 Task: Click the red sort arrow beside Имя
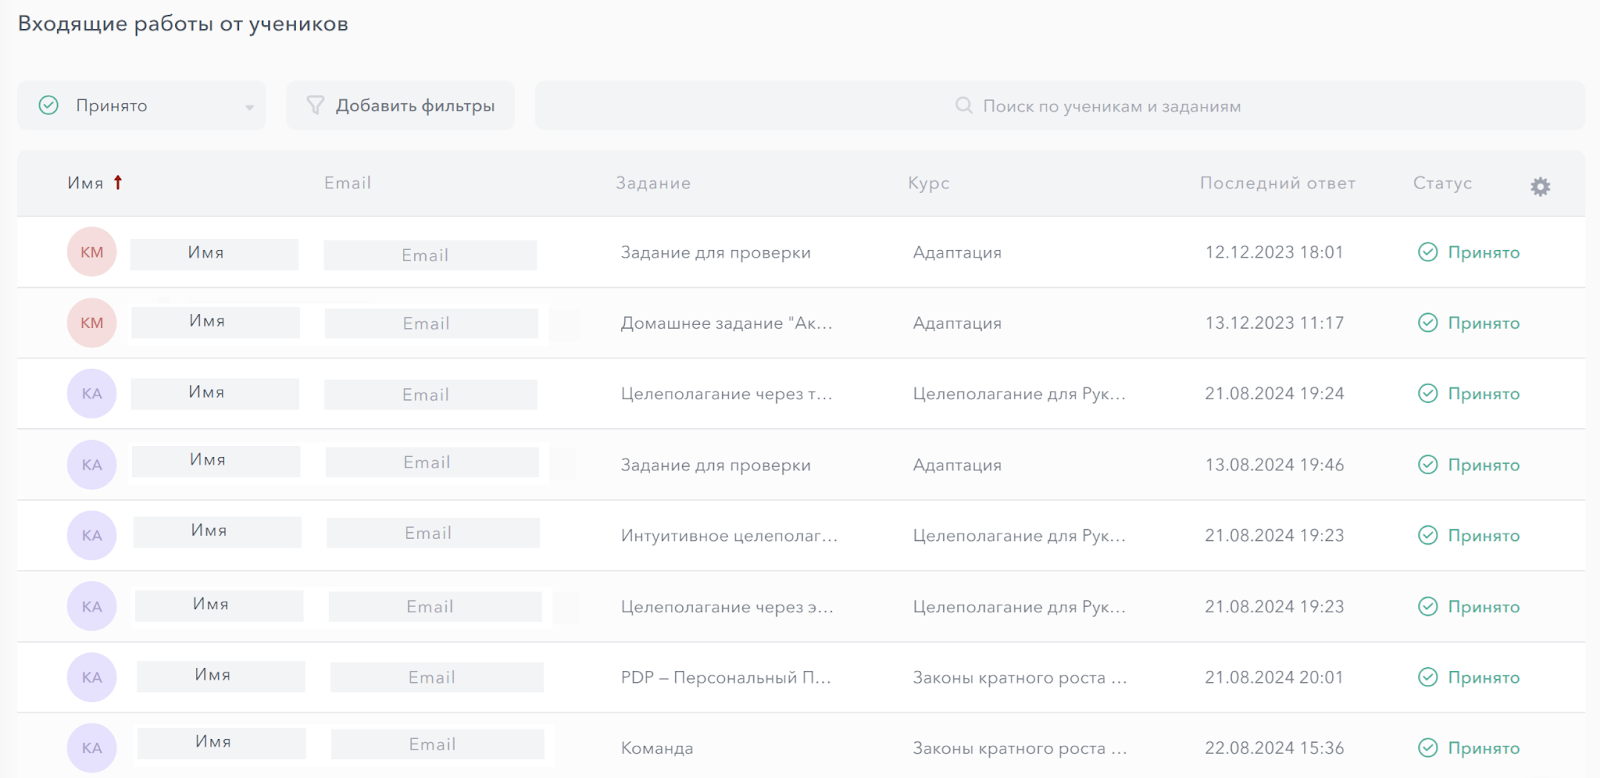click(118, 182)
